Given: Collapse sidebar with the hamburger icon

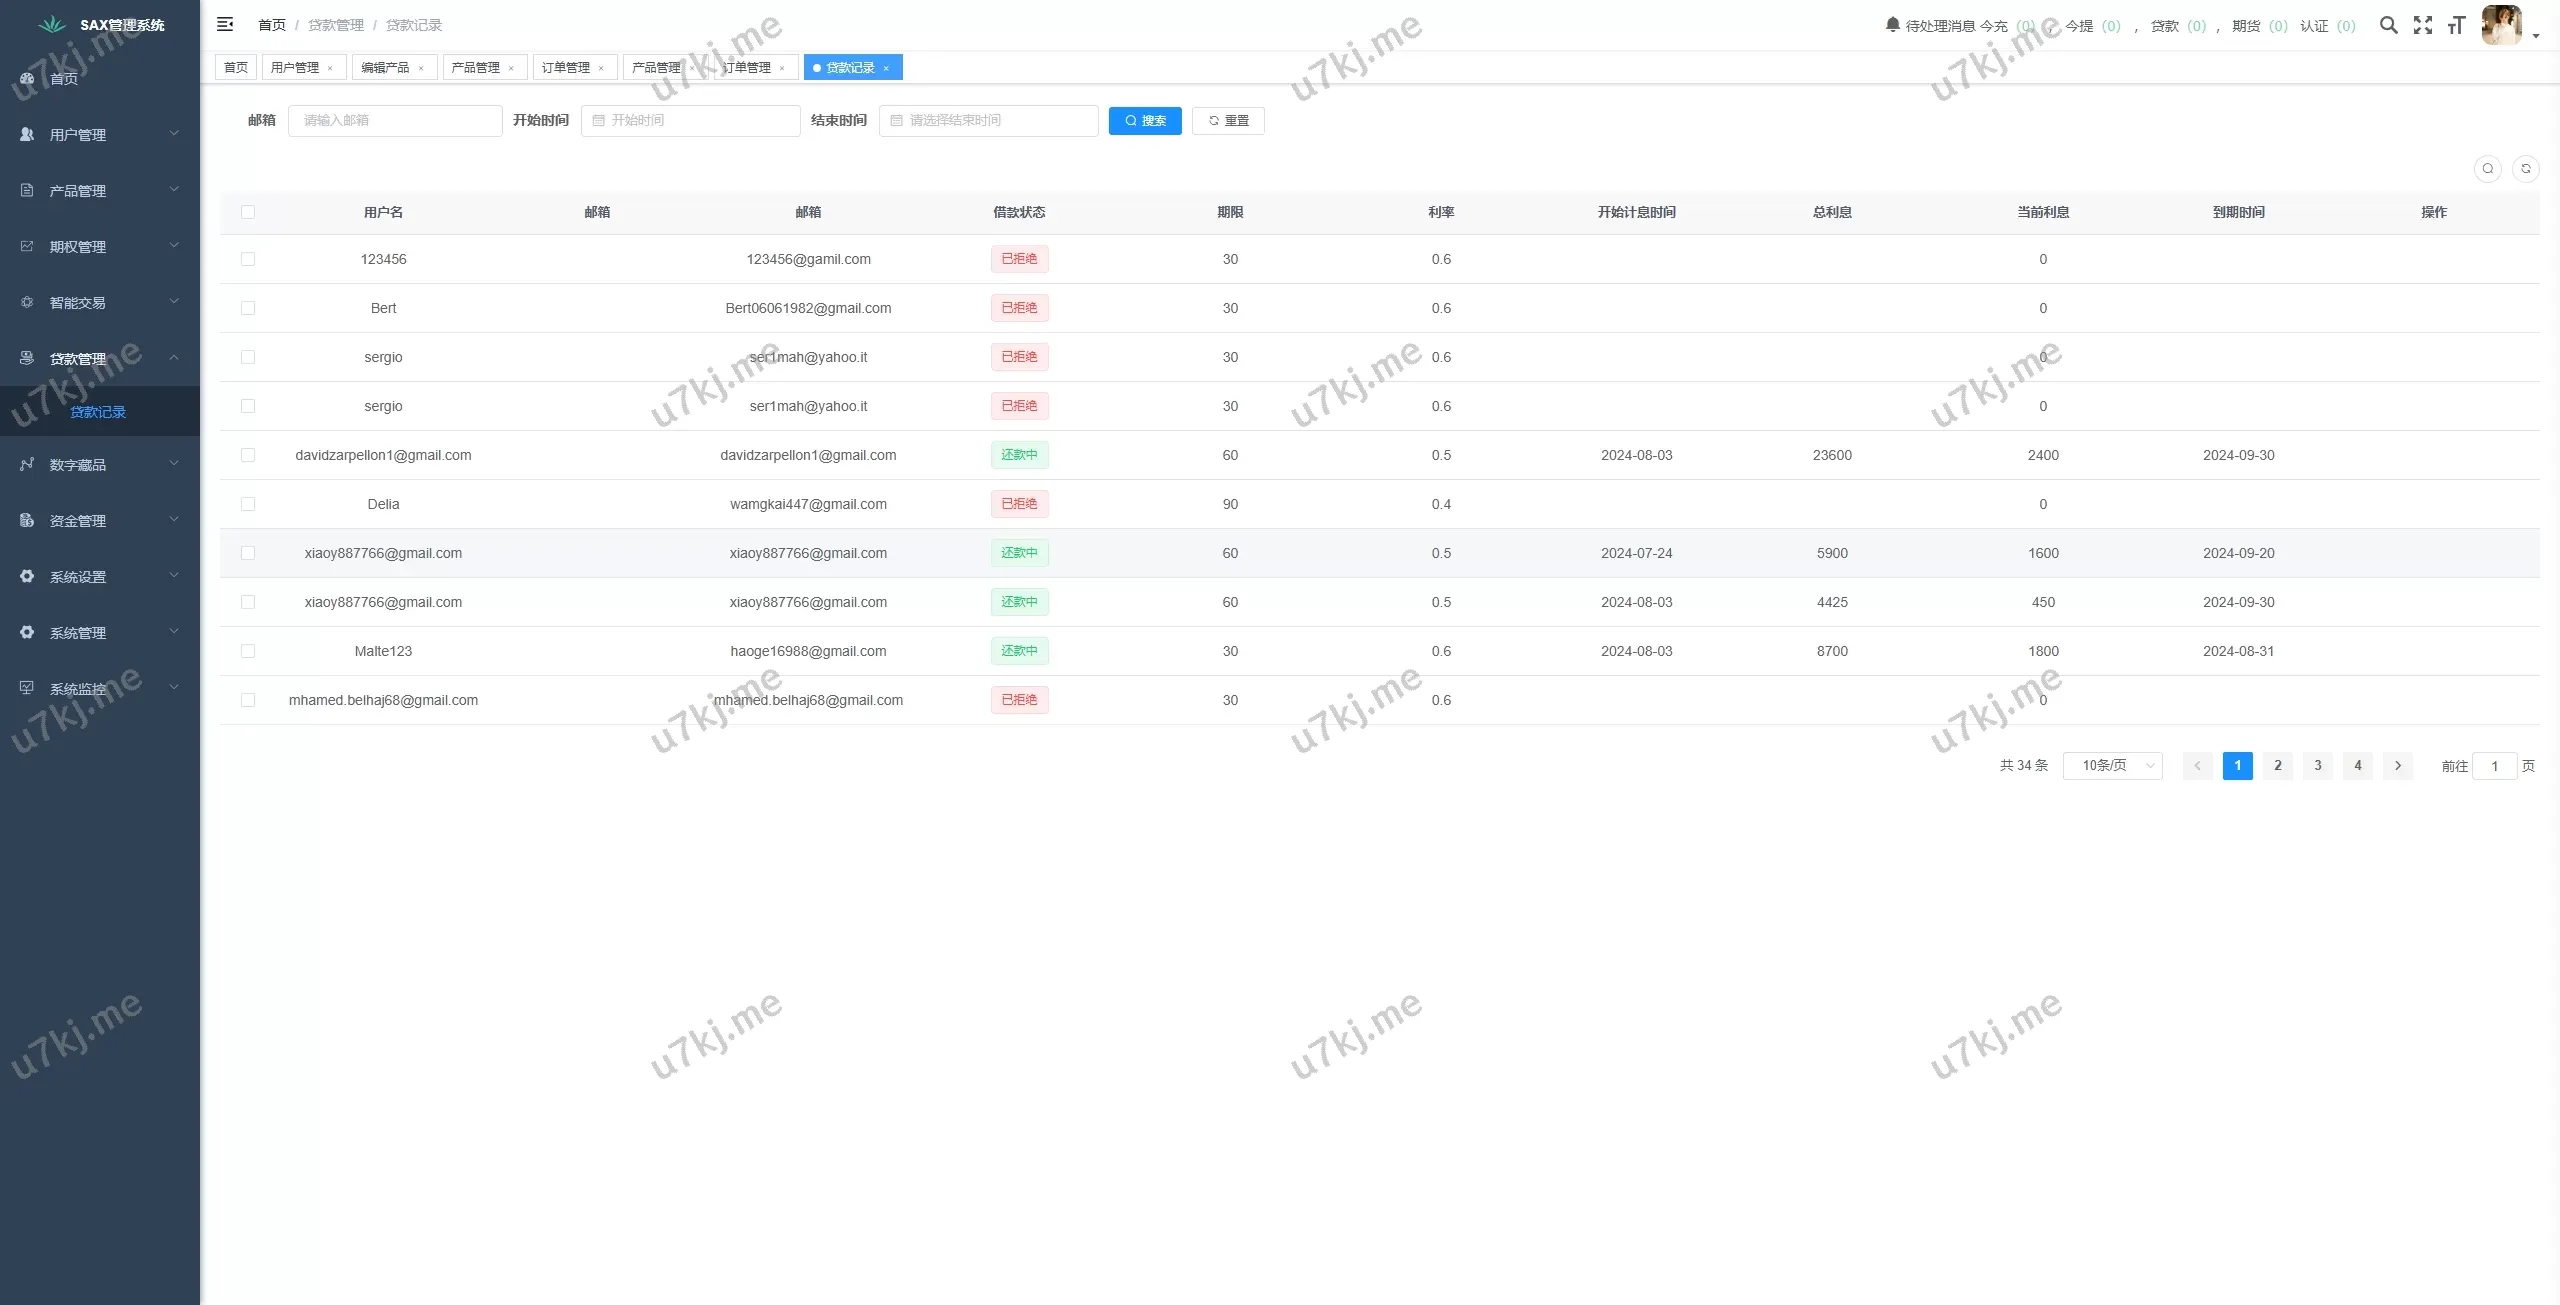Looking at the screenshot, I should [225, 24].
